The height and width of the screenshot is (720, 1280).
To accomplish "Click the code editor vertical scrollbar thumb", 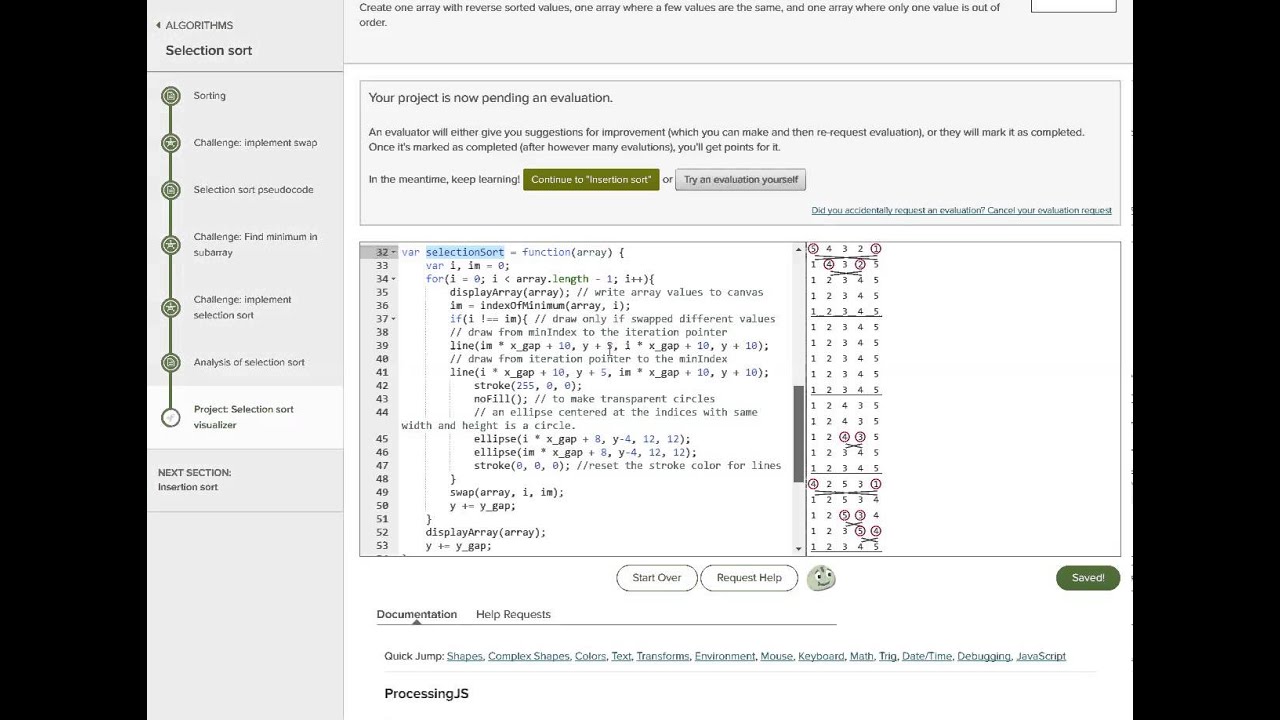I will tap(798, 435).
